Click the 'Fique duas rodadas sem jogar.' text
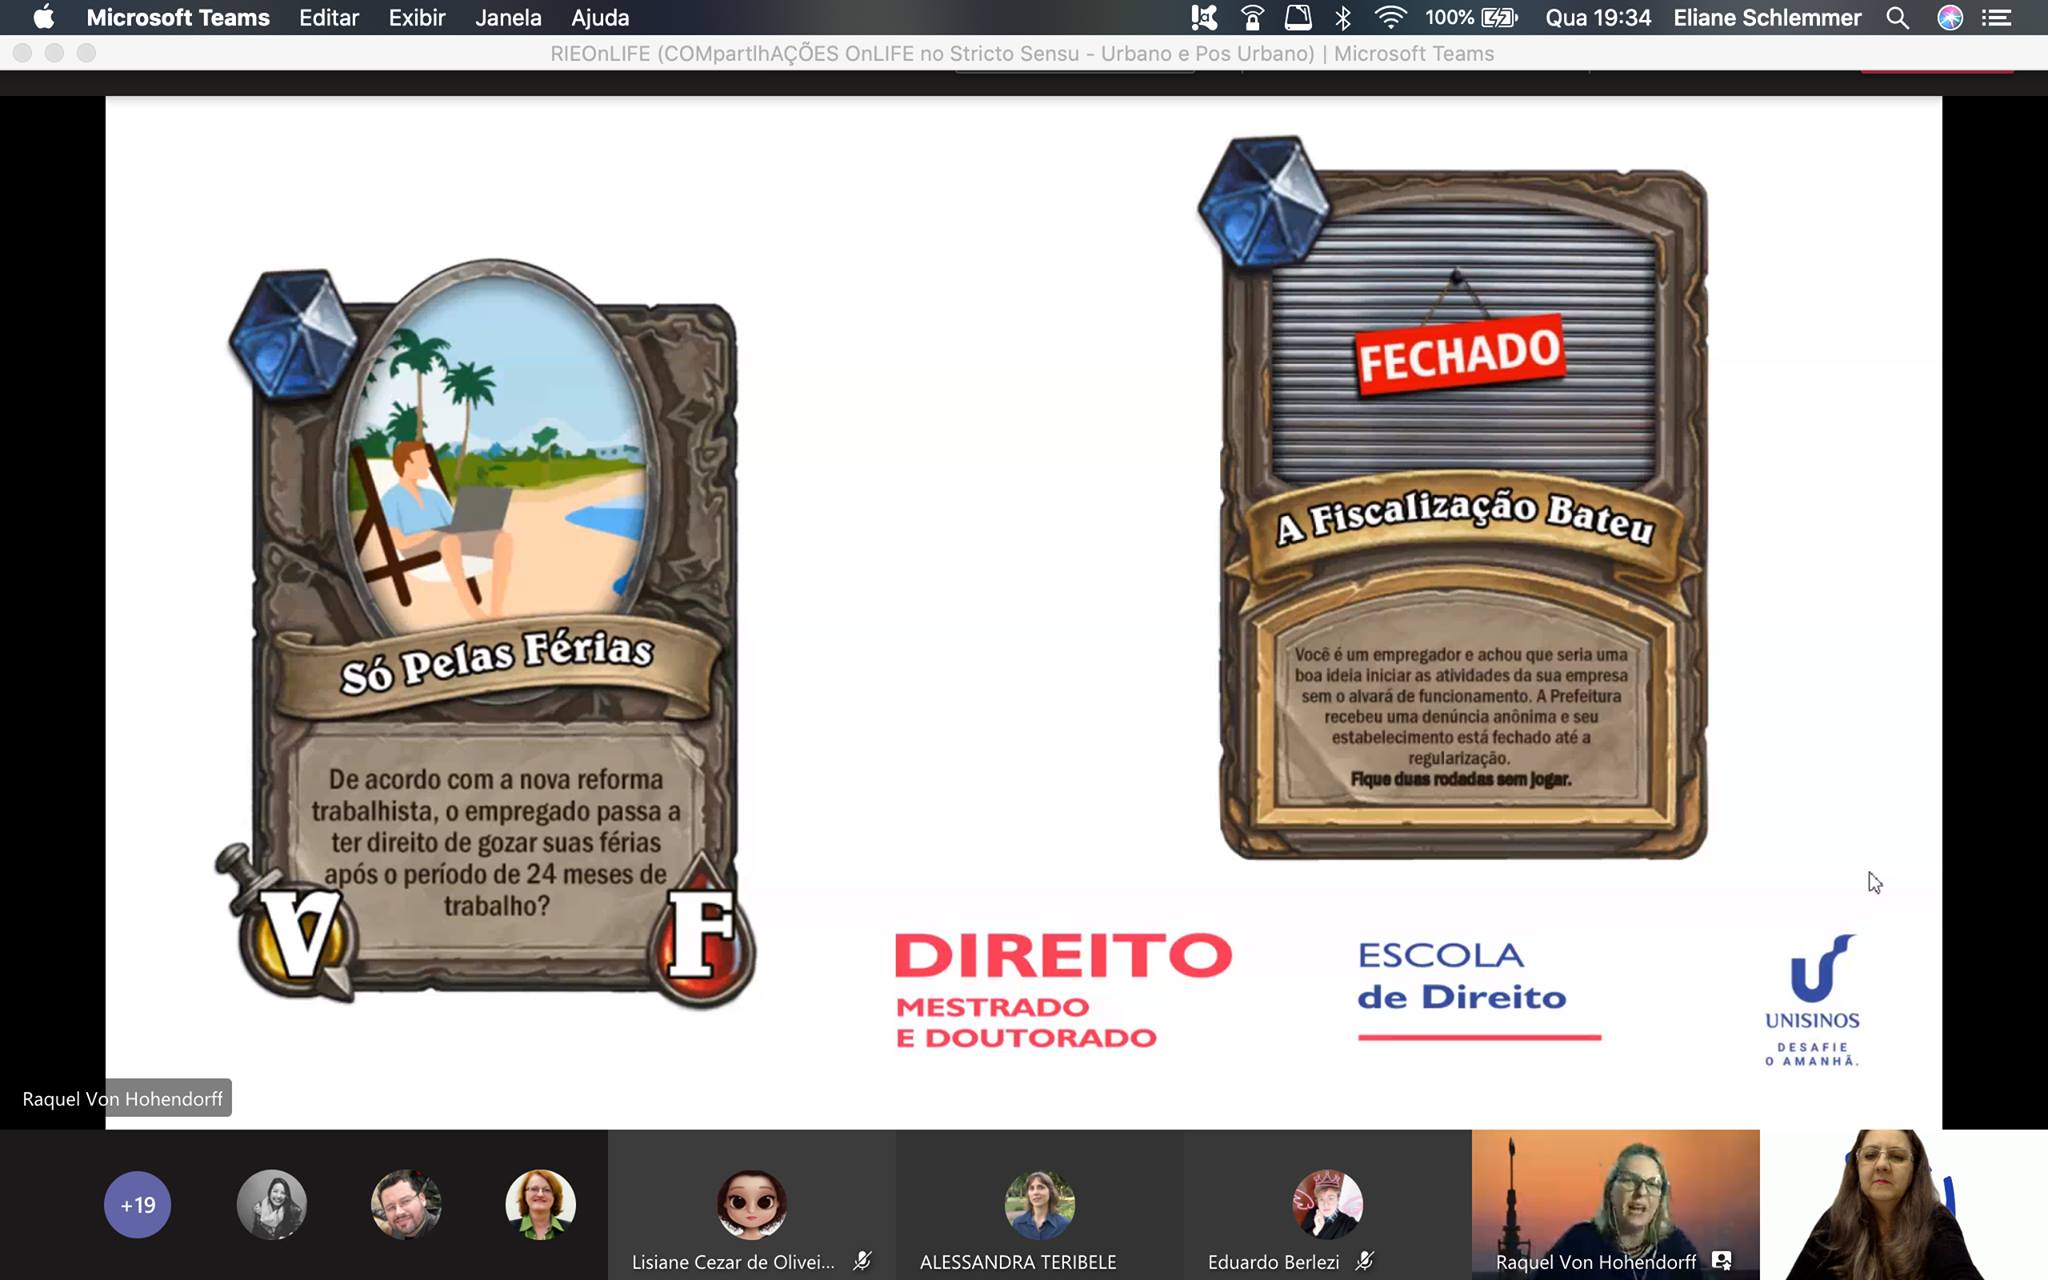Viewport: 2048px width, 1280px height. pyautogui.click(x=1461, y=779)
